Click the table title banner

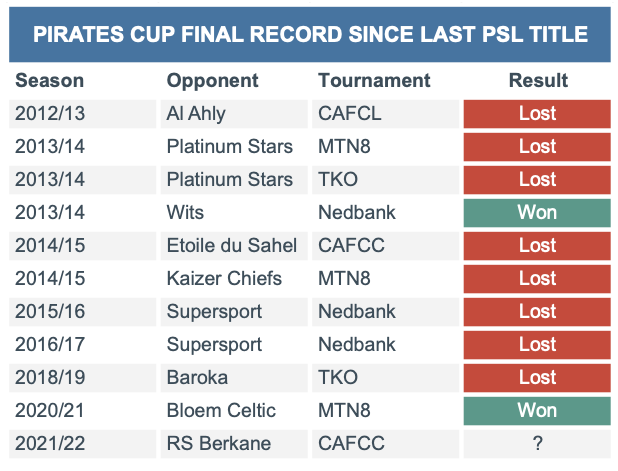tap(310, 34)
